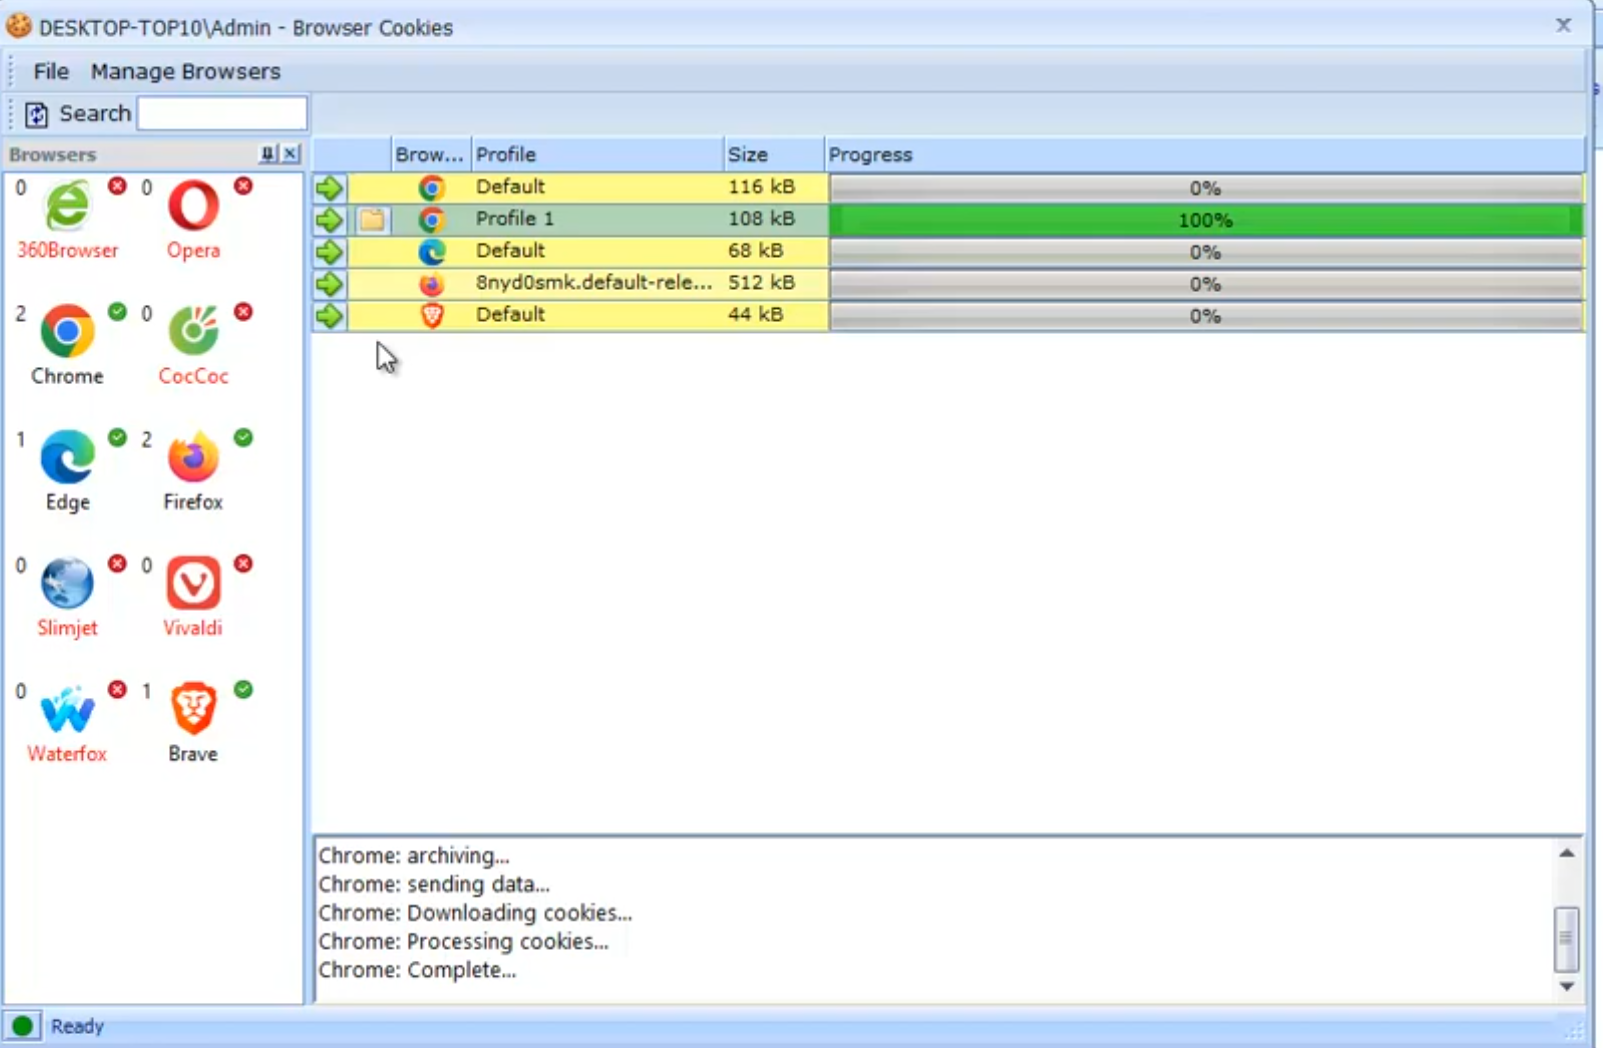Focus the Search input field
This screenshot has width=1603, height=1048.
222,113
